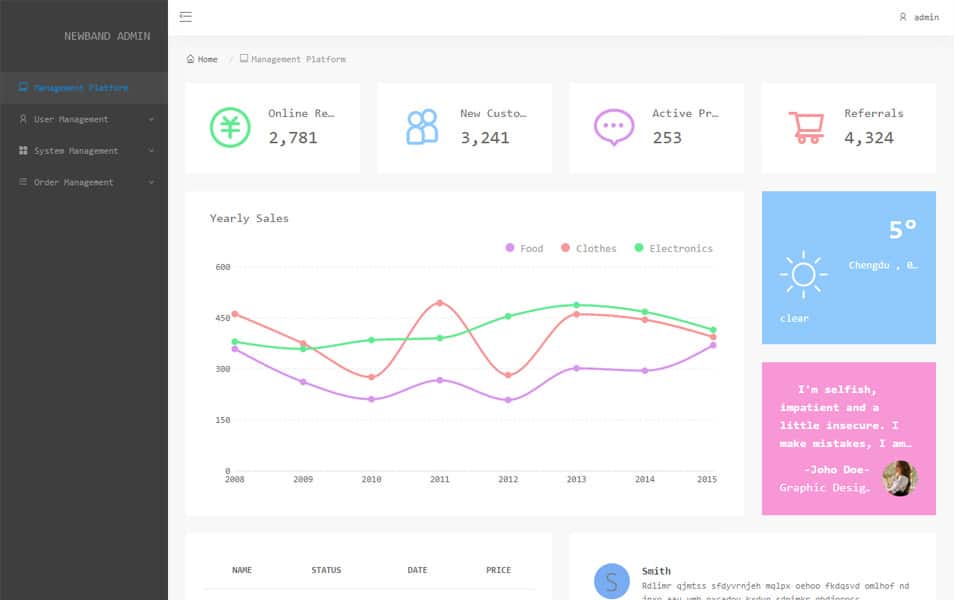
Task: Expand the User Management submenu arrow
Action: [x=151, y=120]
